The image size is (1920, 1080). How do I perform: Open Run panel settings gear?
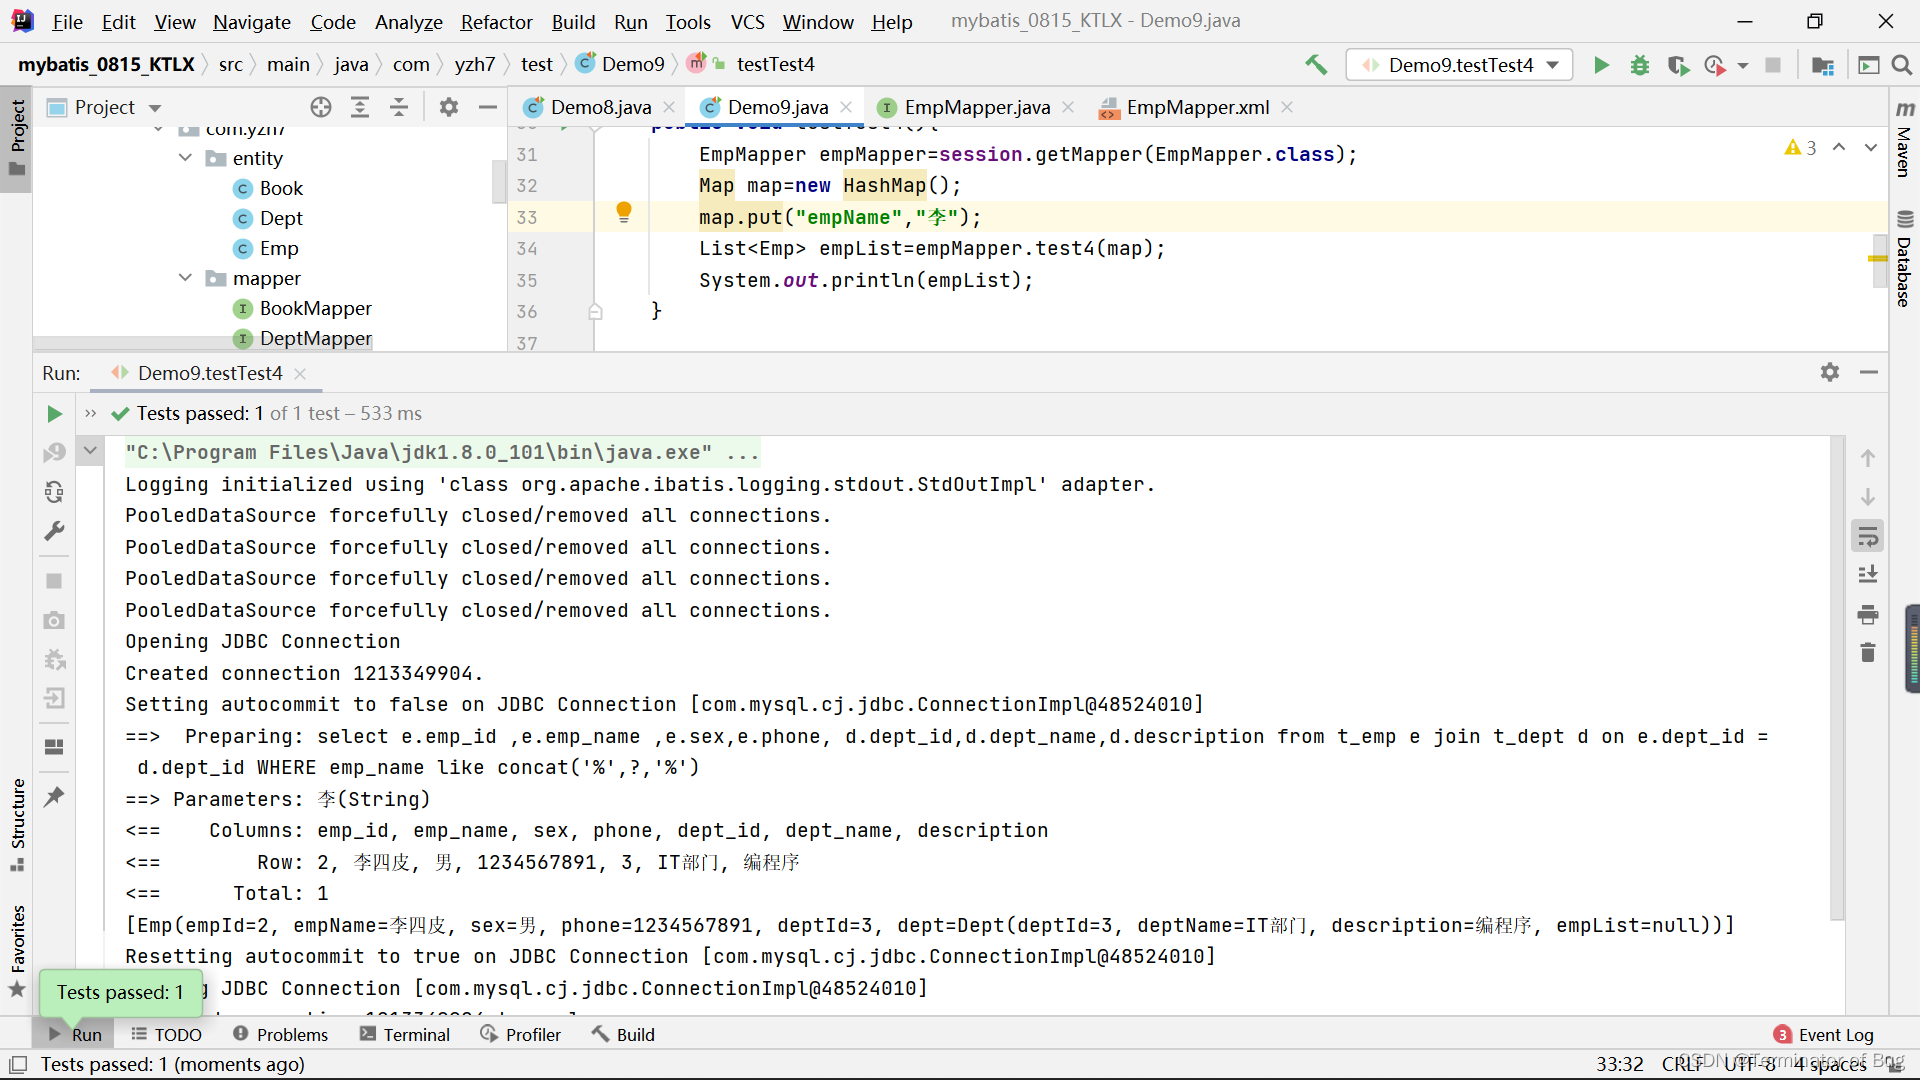pos(1830,372)
